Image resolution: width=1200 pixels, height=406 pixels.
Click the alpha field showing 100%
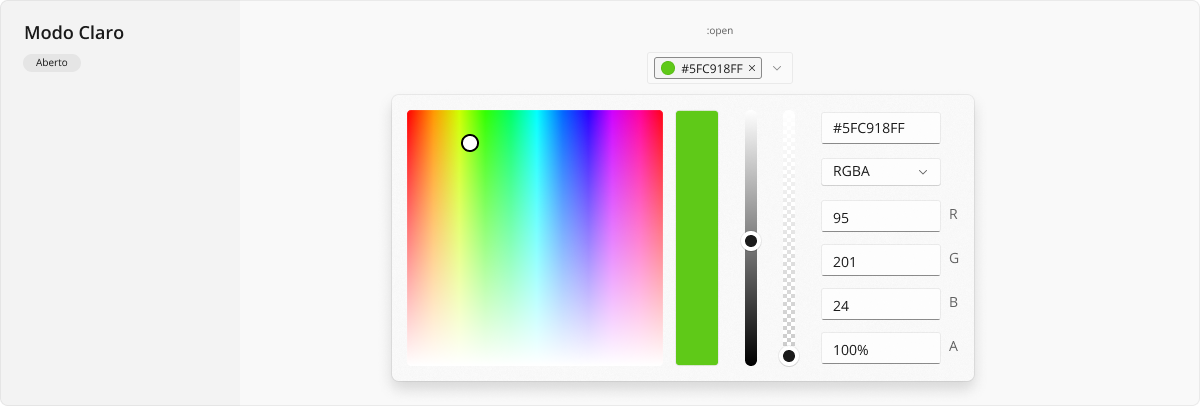pyautogui.click(x=881, y=348)
